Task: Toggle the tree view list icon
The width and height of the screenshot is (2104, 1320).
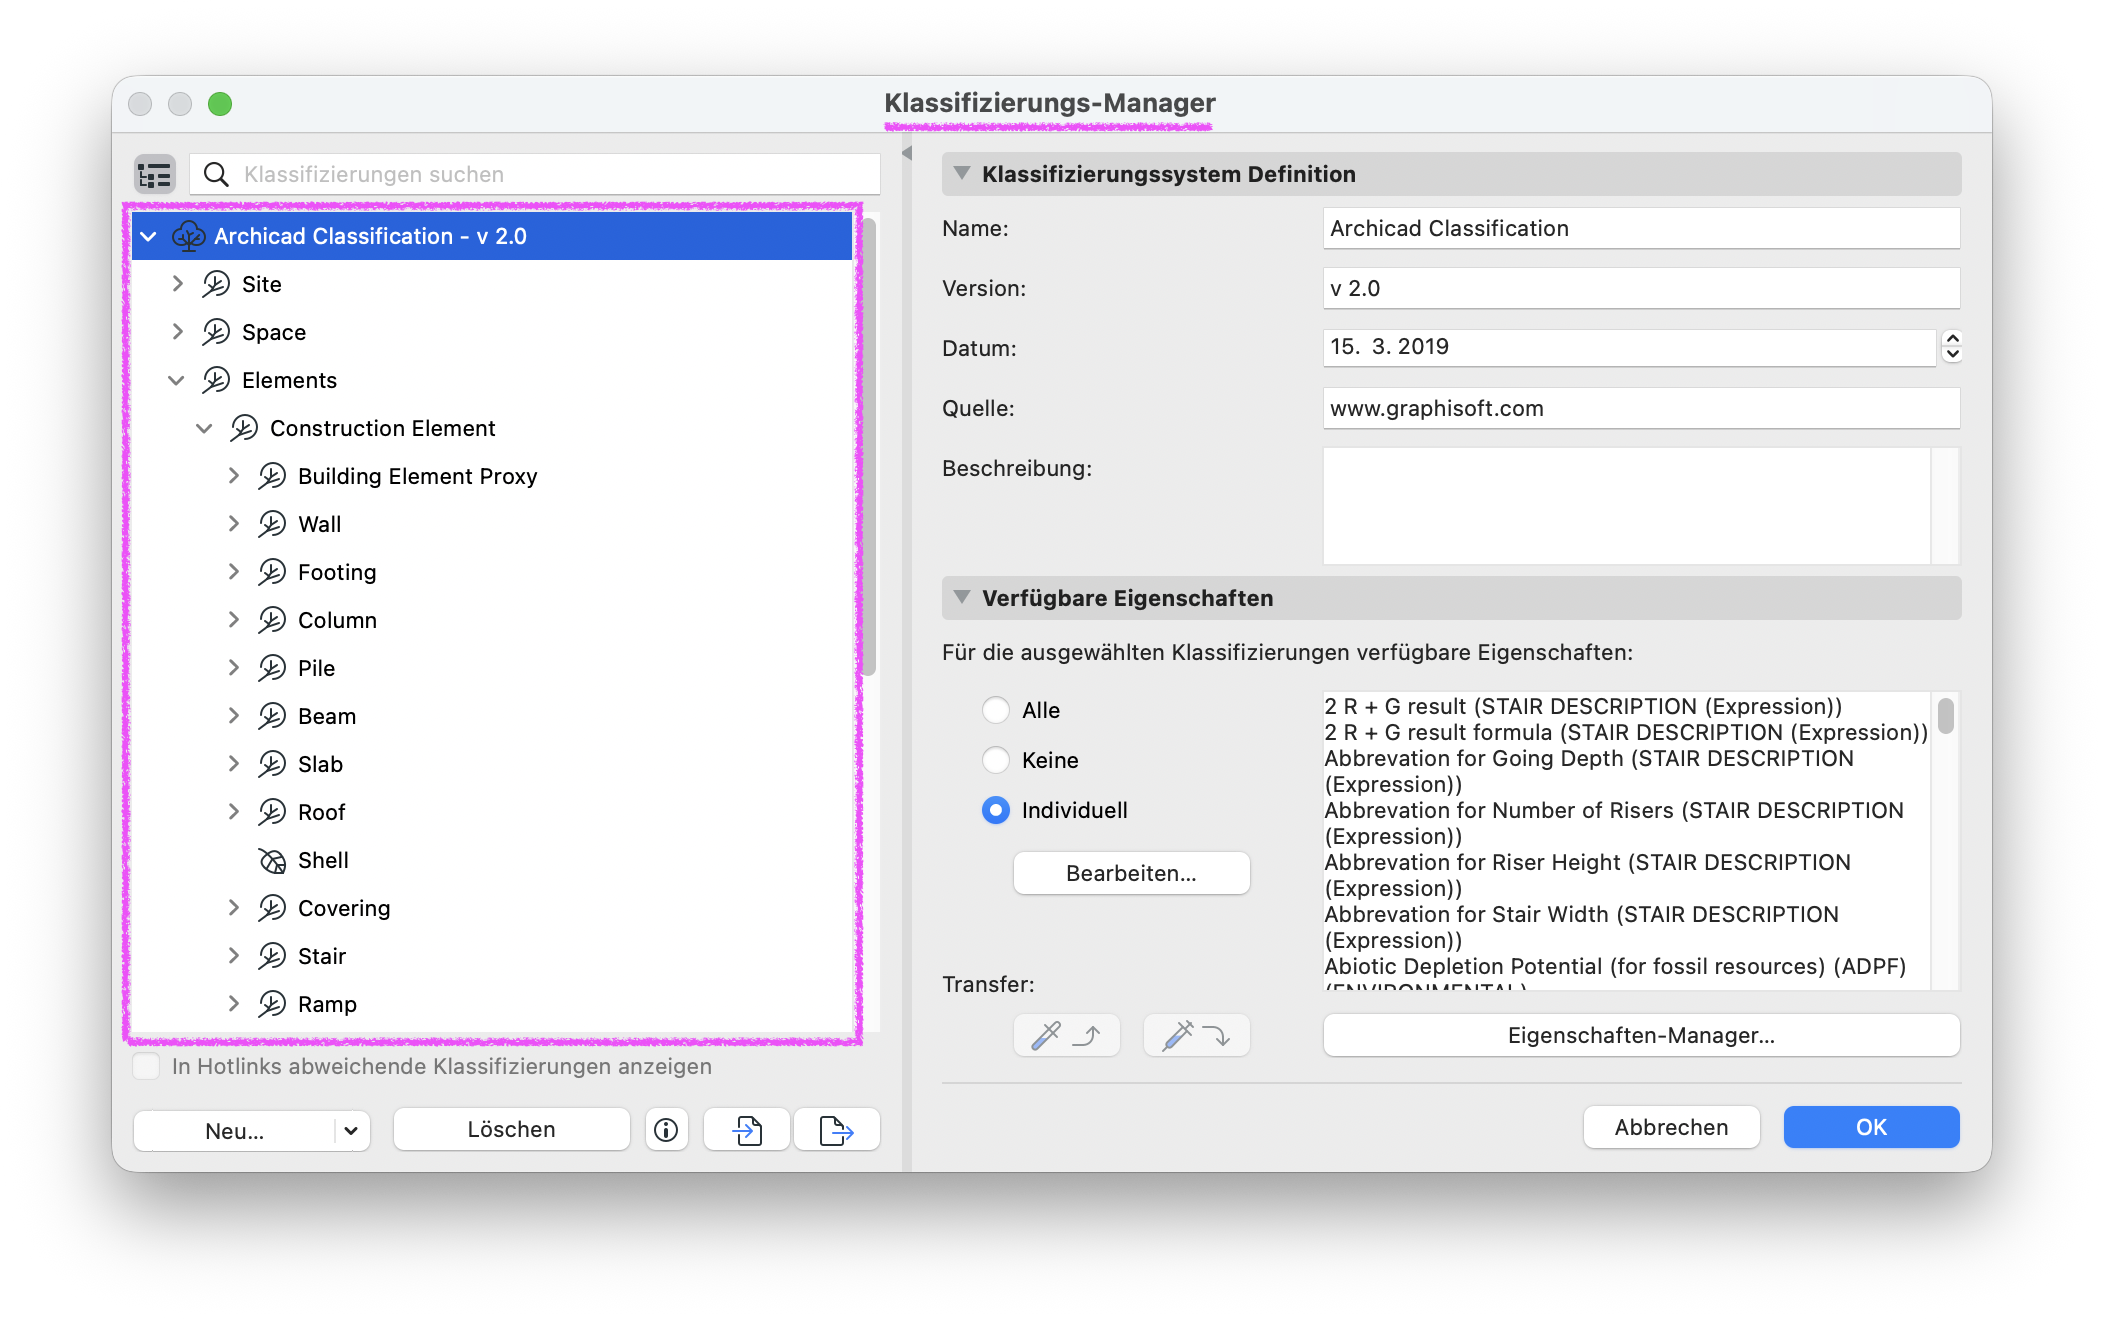Action: (x=155, y=175)
